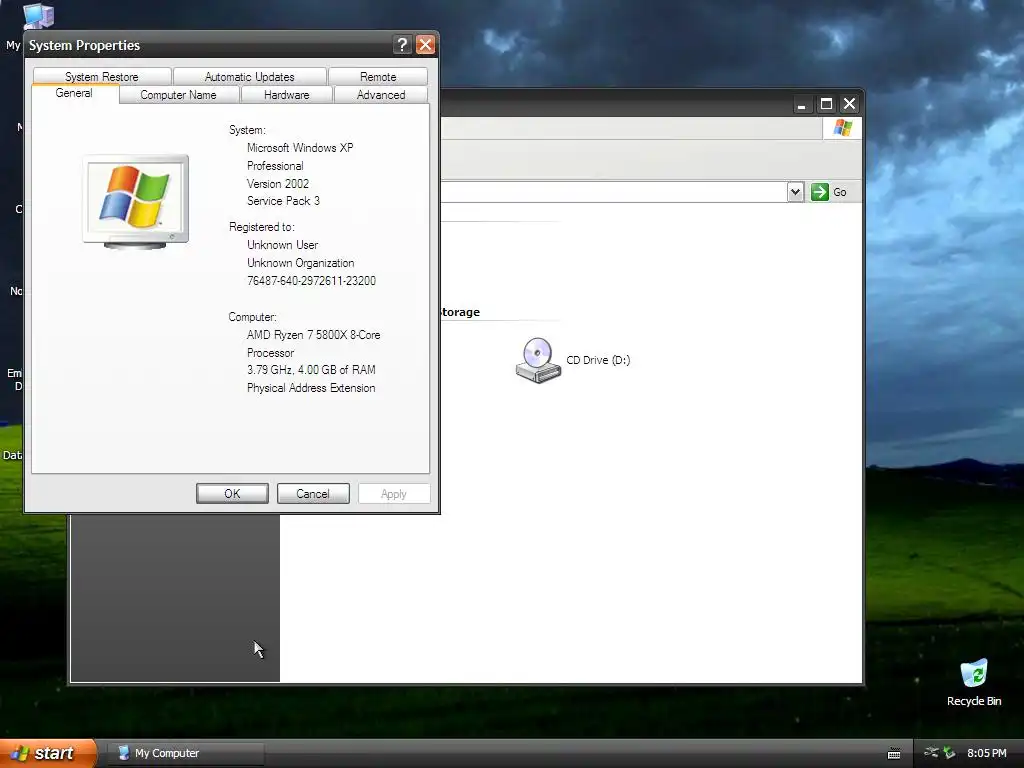The height and width of the screenshot is (768, 1024).
Task: Select the General tab
Action: pos(74,93)
